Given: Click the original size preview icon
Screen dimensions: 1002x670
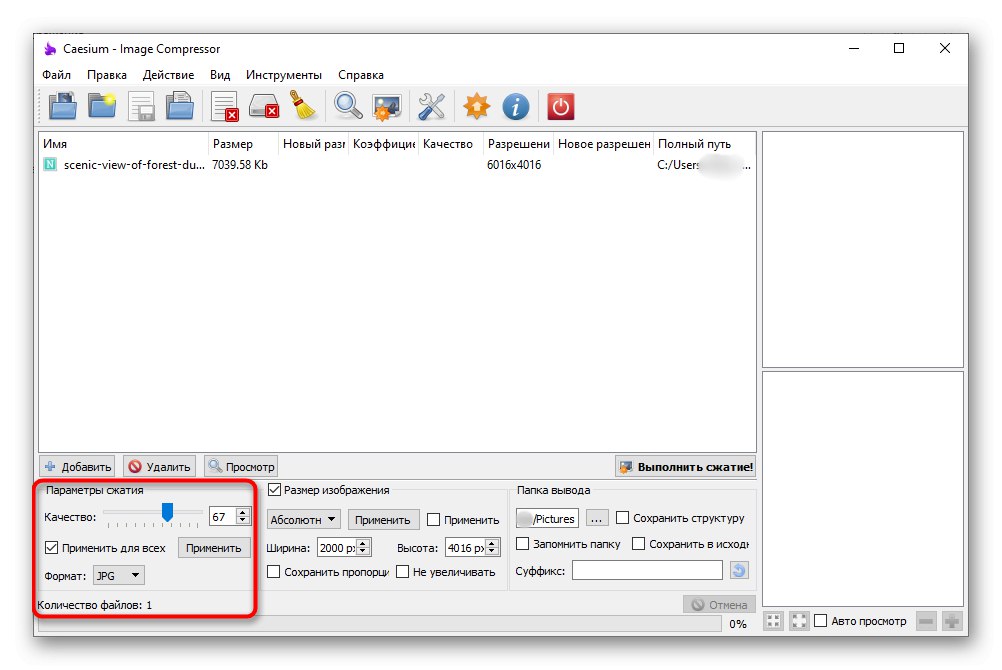Looking at the screenshot, I should point(799,621).
